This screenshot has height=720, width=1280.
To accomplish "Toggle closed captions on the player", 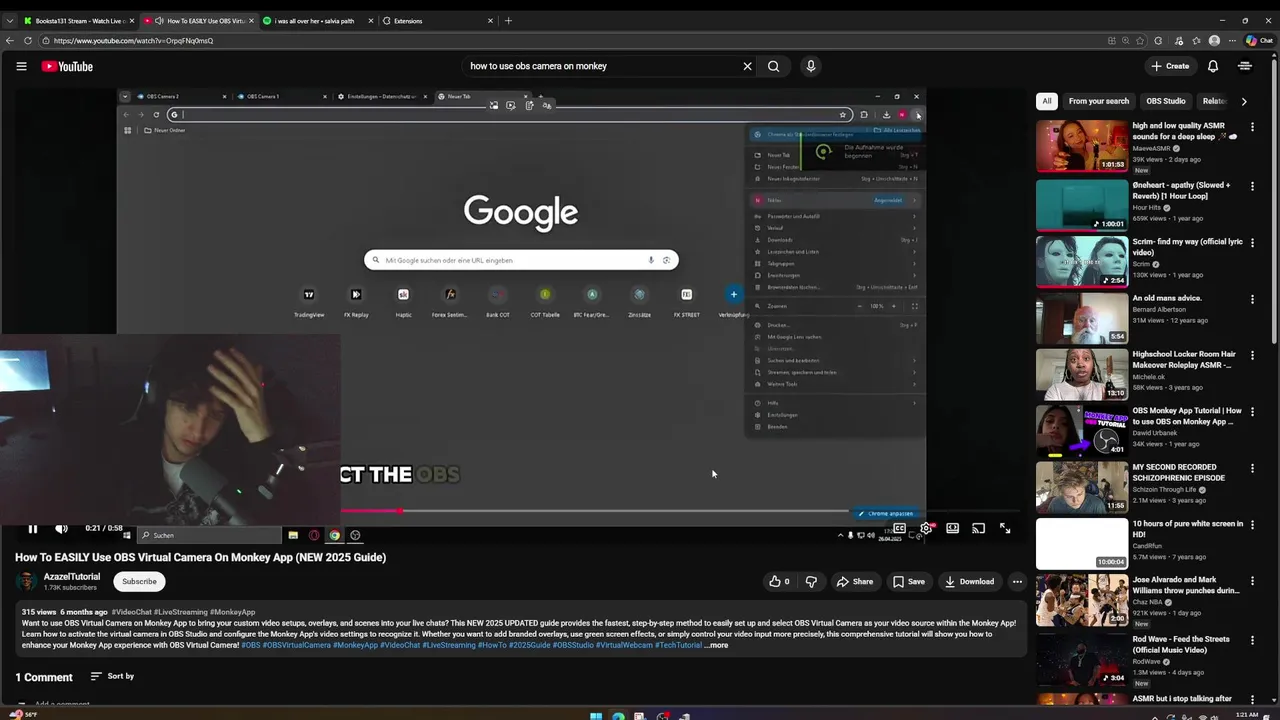I will tap(899, 529).
